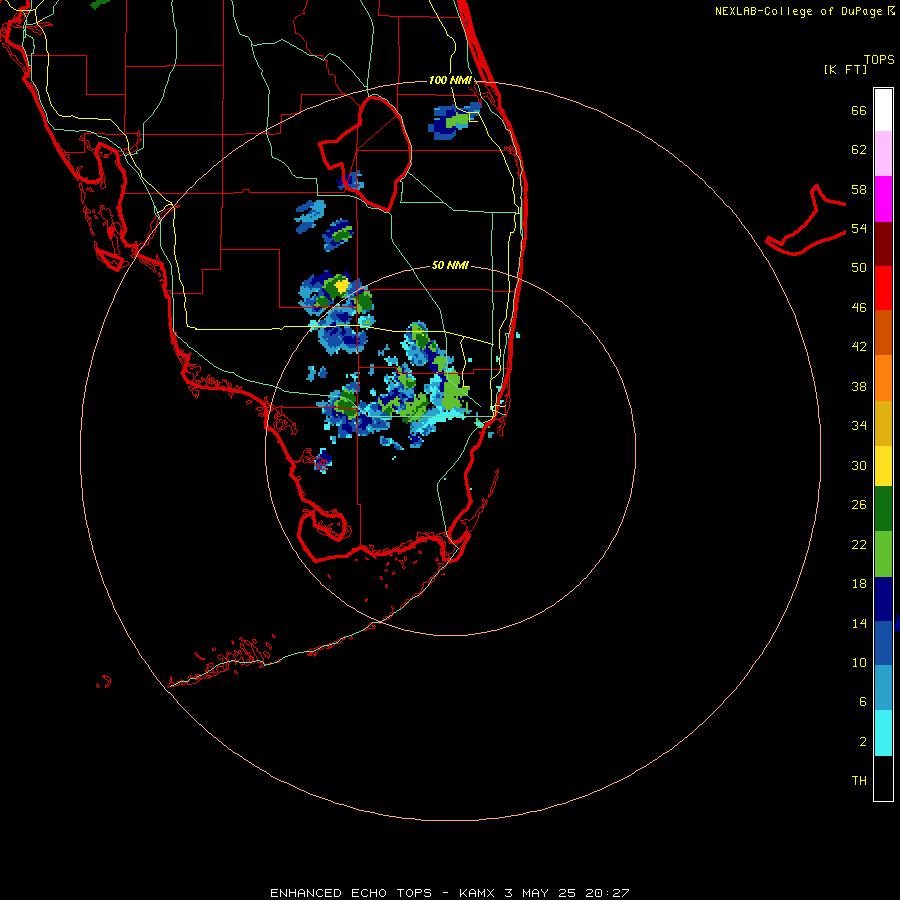The width and height of the screenshot is (900, 900).
Task: Click the 6 legend value
Action: [863, 702]
